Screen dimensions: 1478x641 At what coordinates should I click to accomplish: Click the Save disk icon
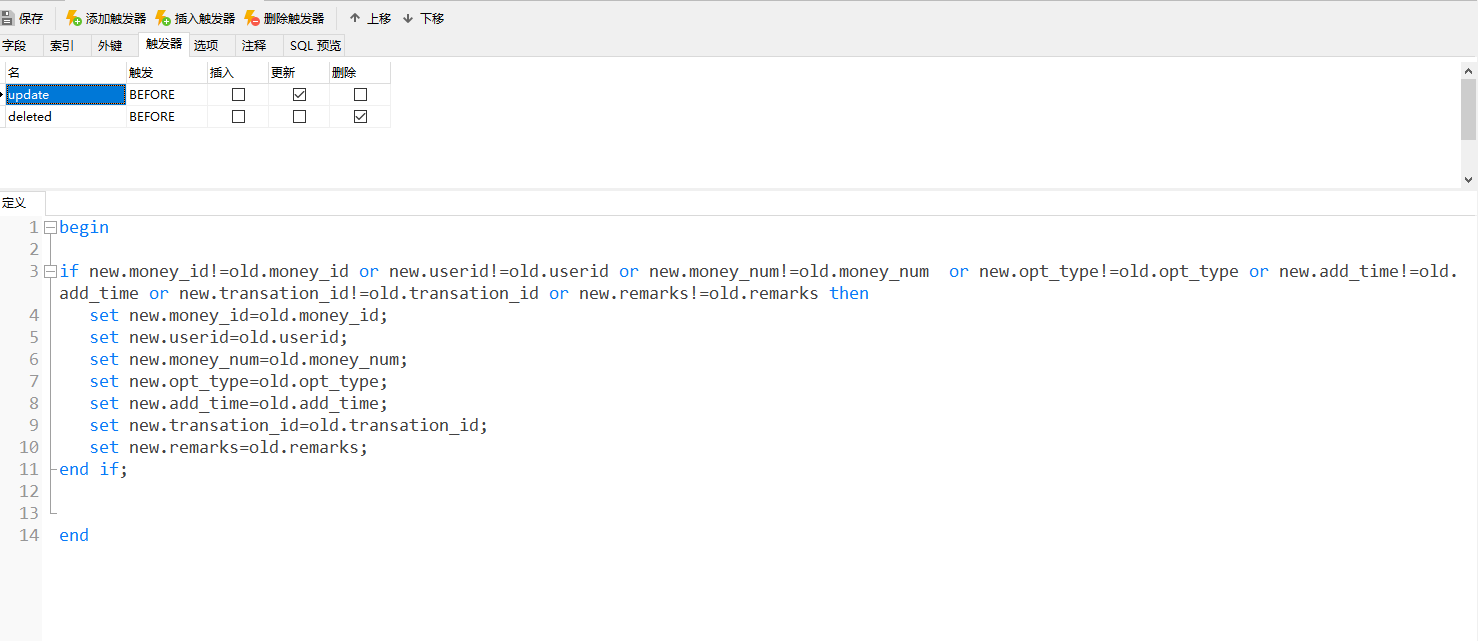pyautogui.click(x=8, y=18)
